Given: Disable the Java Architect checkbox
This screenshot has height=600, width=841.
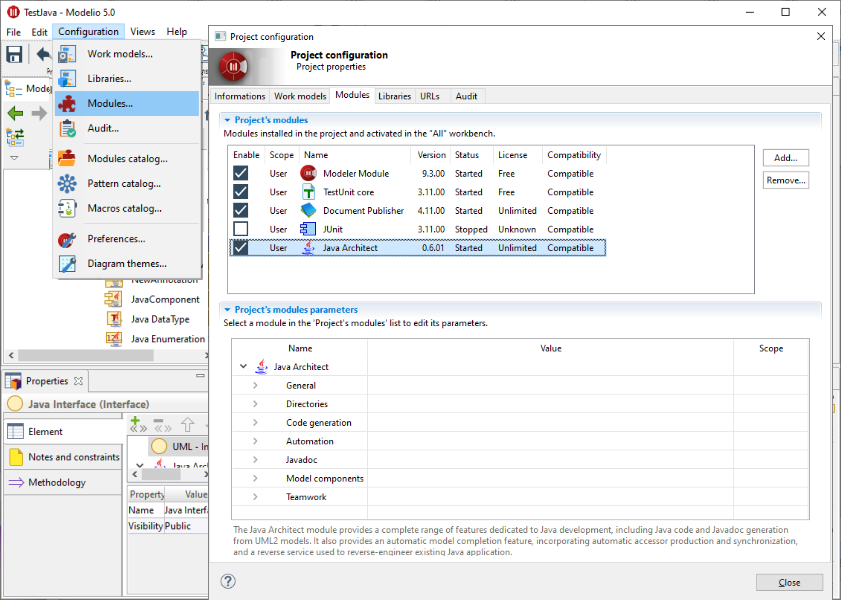Looking at the screenshot, I should tap(240, 248).
